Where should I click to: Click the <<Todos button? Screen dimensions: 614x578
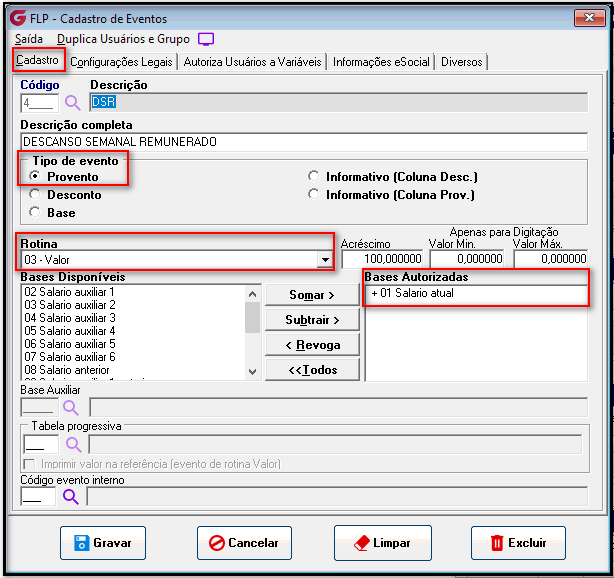(312, 370)
